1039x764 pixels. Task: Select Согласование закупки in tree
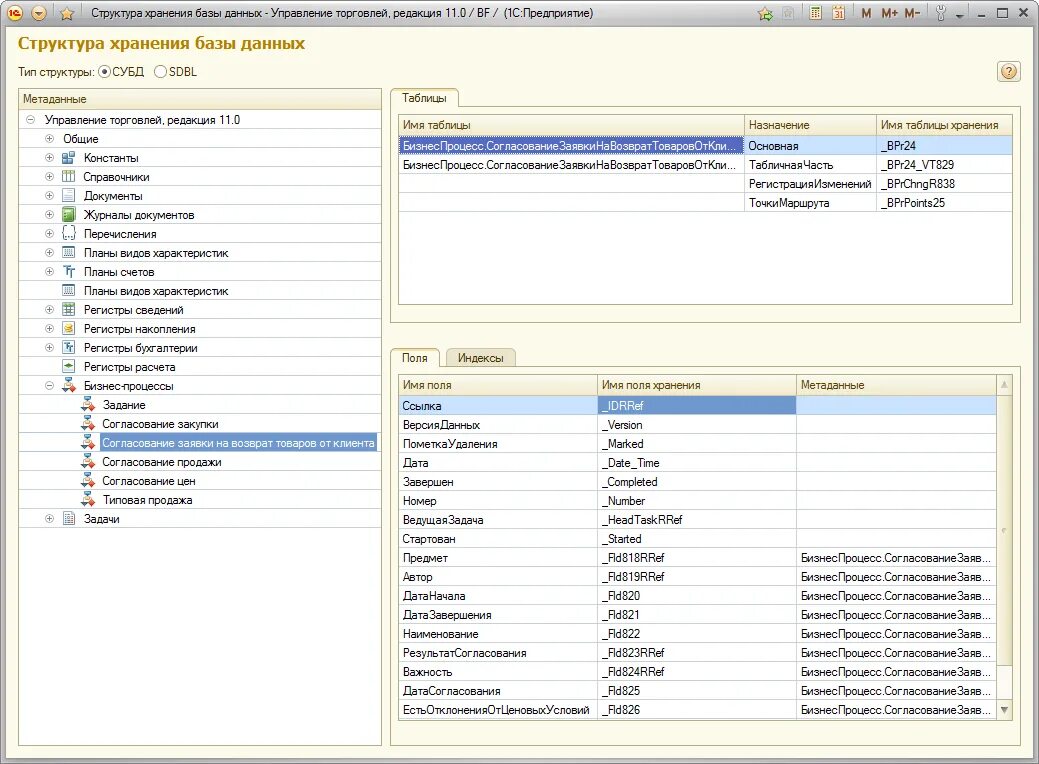(x=160, y=424)
